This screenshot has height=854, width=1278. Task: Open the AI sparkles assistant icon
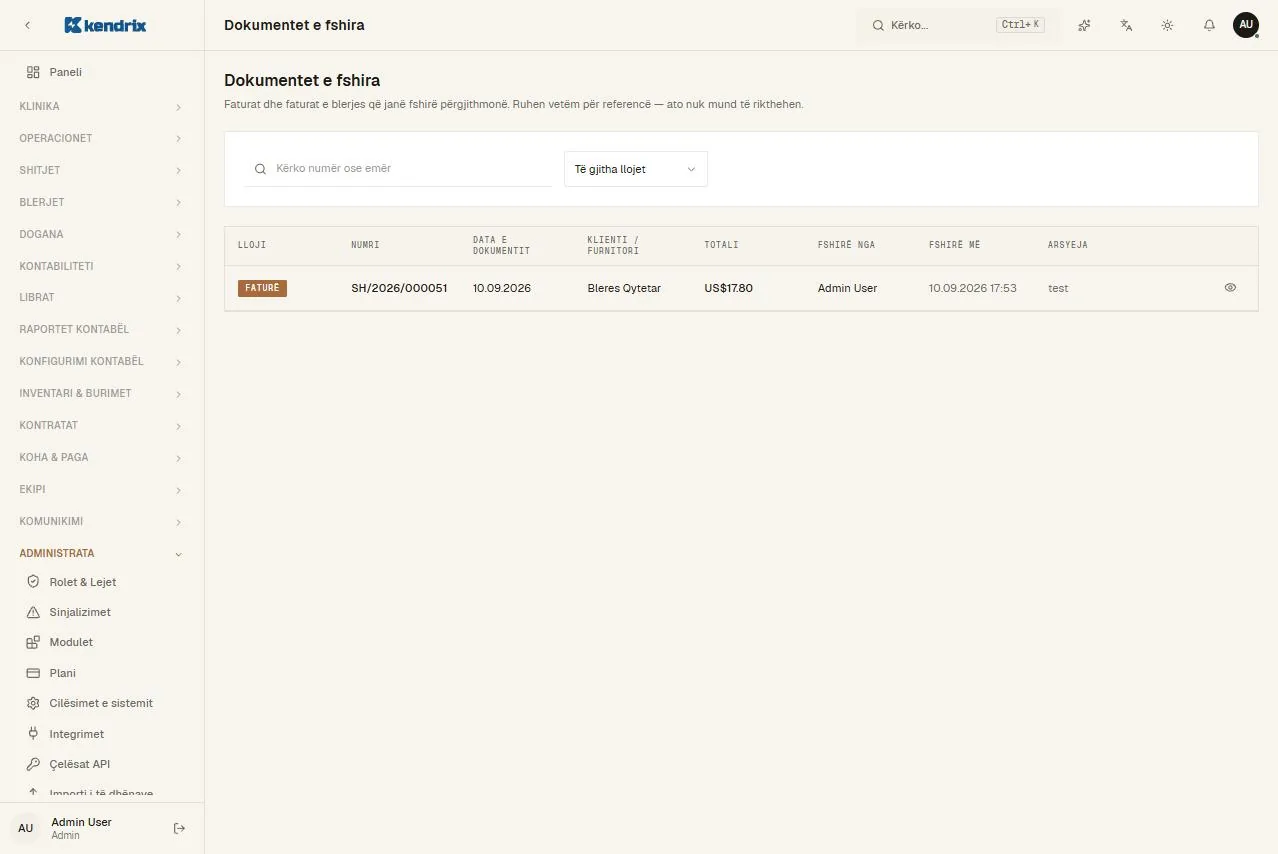click(x=1084, y=25)
